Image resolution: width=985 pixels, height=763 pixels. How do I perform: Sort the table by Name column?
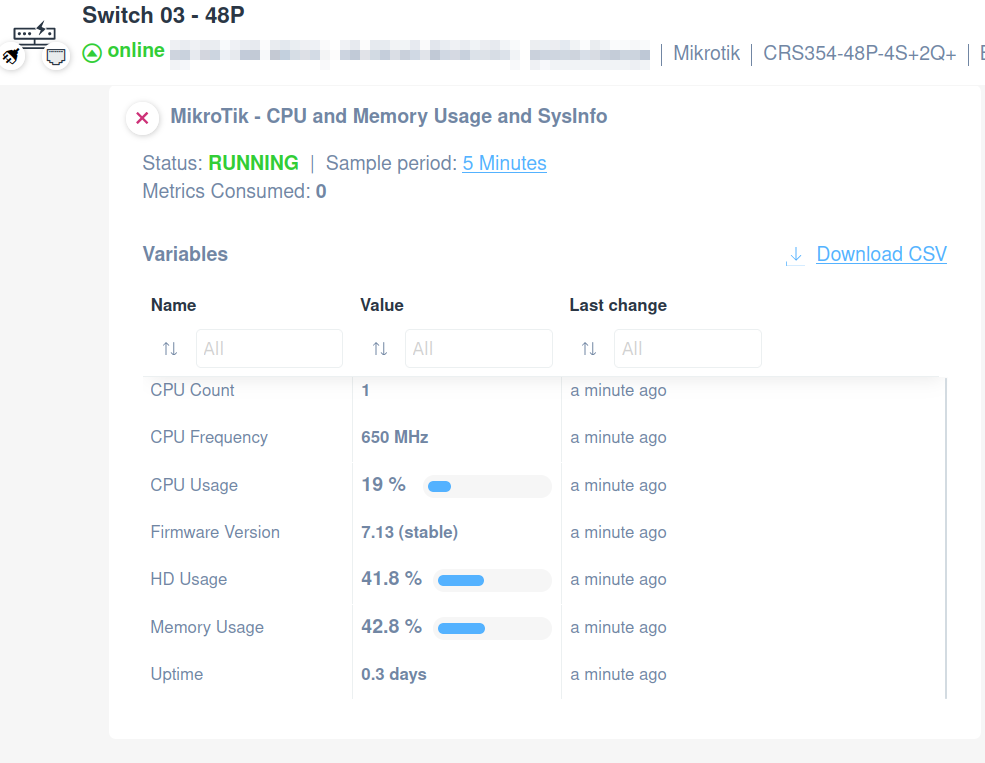tap(170, 349)
